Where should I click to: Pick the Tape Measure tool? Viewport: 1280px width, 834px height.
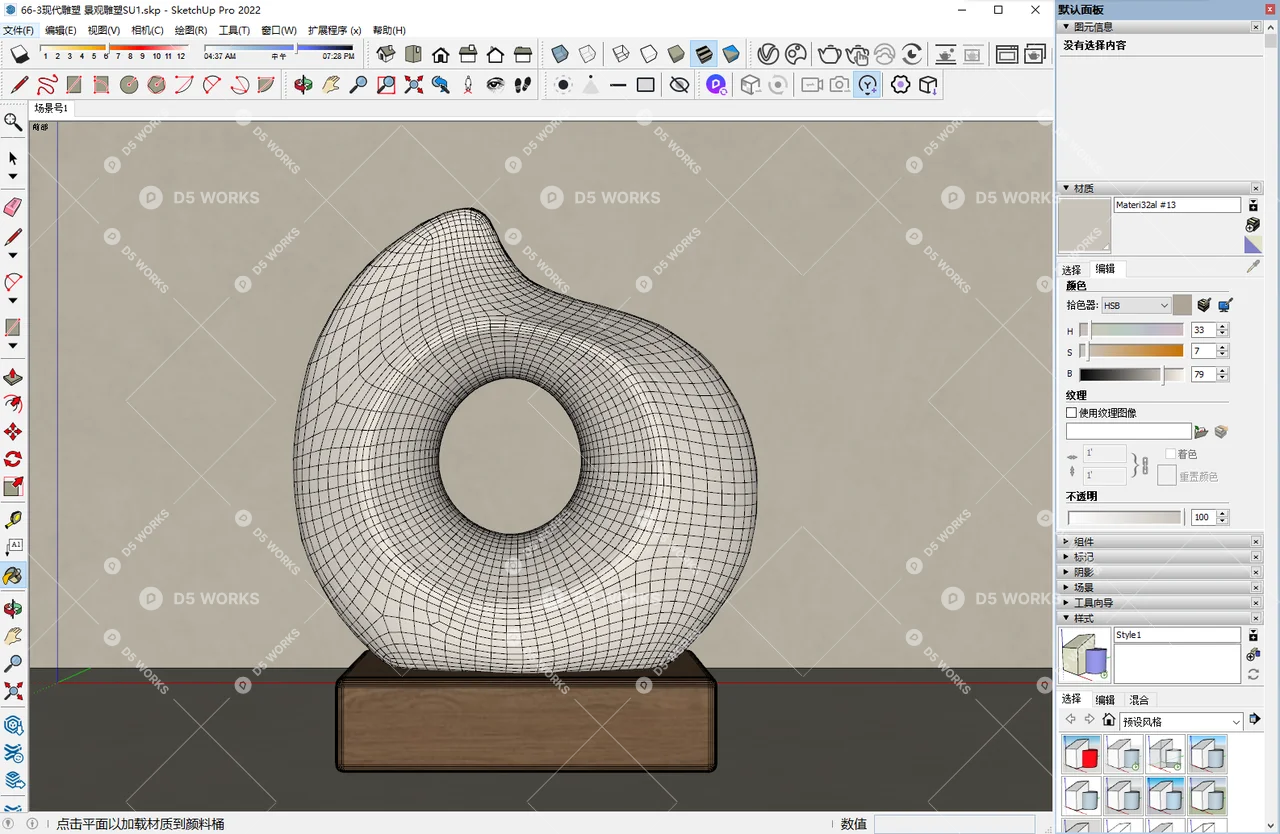(13, 519)
